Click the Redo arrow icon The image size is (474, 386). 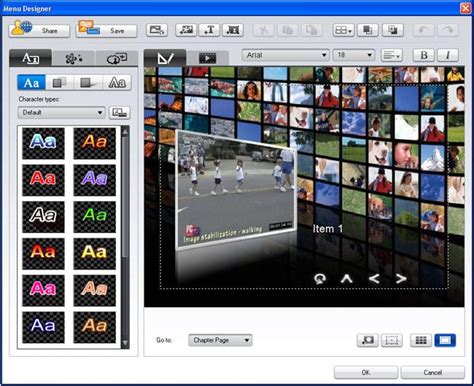(x=448, y=30)
